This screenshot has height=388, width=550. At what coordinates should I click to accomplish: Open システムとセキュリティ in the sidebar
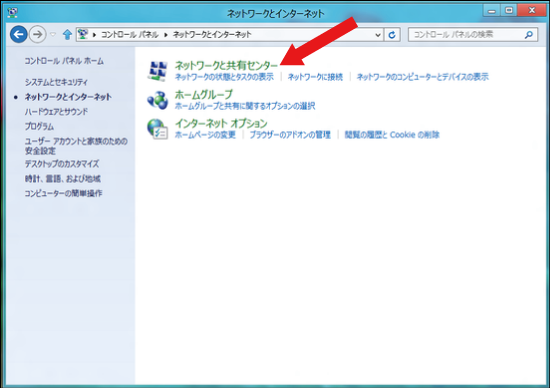[56, 82]
